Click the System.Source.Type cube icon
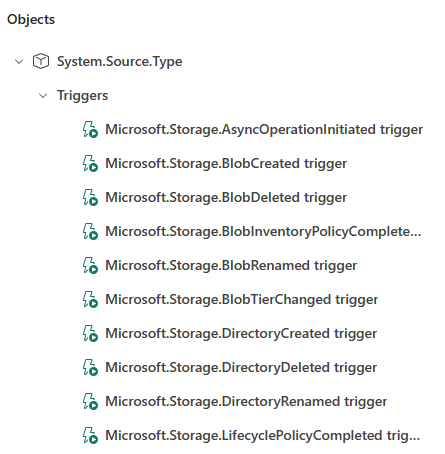The width and height of the screenshot is (445, 454). pyautogui.click(x=41, y=61)
